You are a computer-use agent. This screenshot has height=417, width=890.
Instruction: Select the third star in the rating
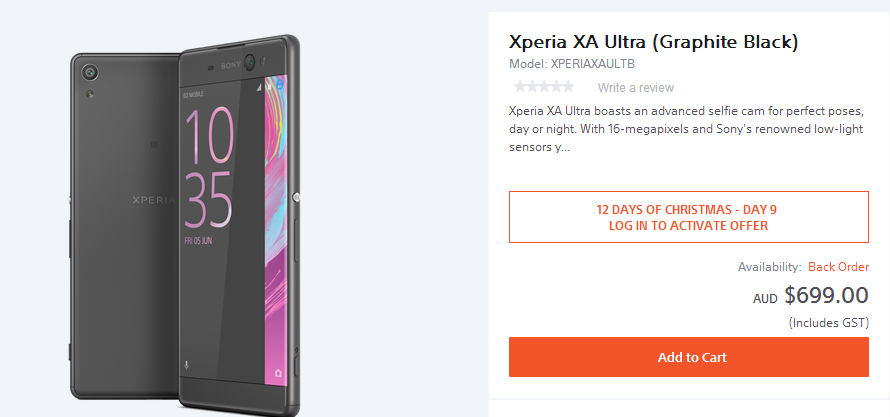coord(544,87)
